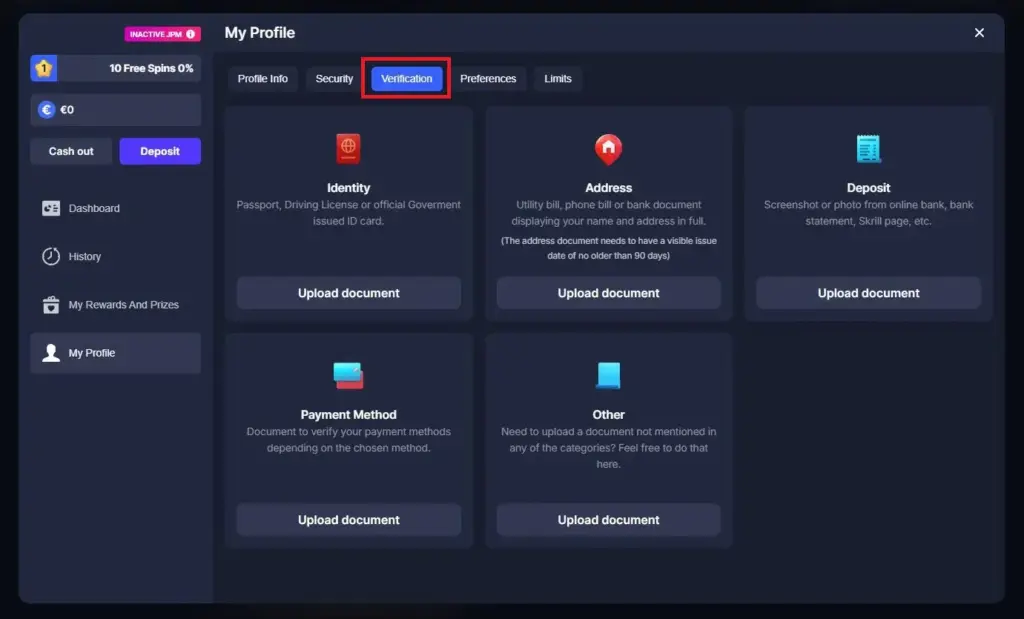Image resolution: width=1024 pixels, height=619 pixels.
Task: Click the 90 days address note text
Action: click(609, 248)
